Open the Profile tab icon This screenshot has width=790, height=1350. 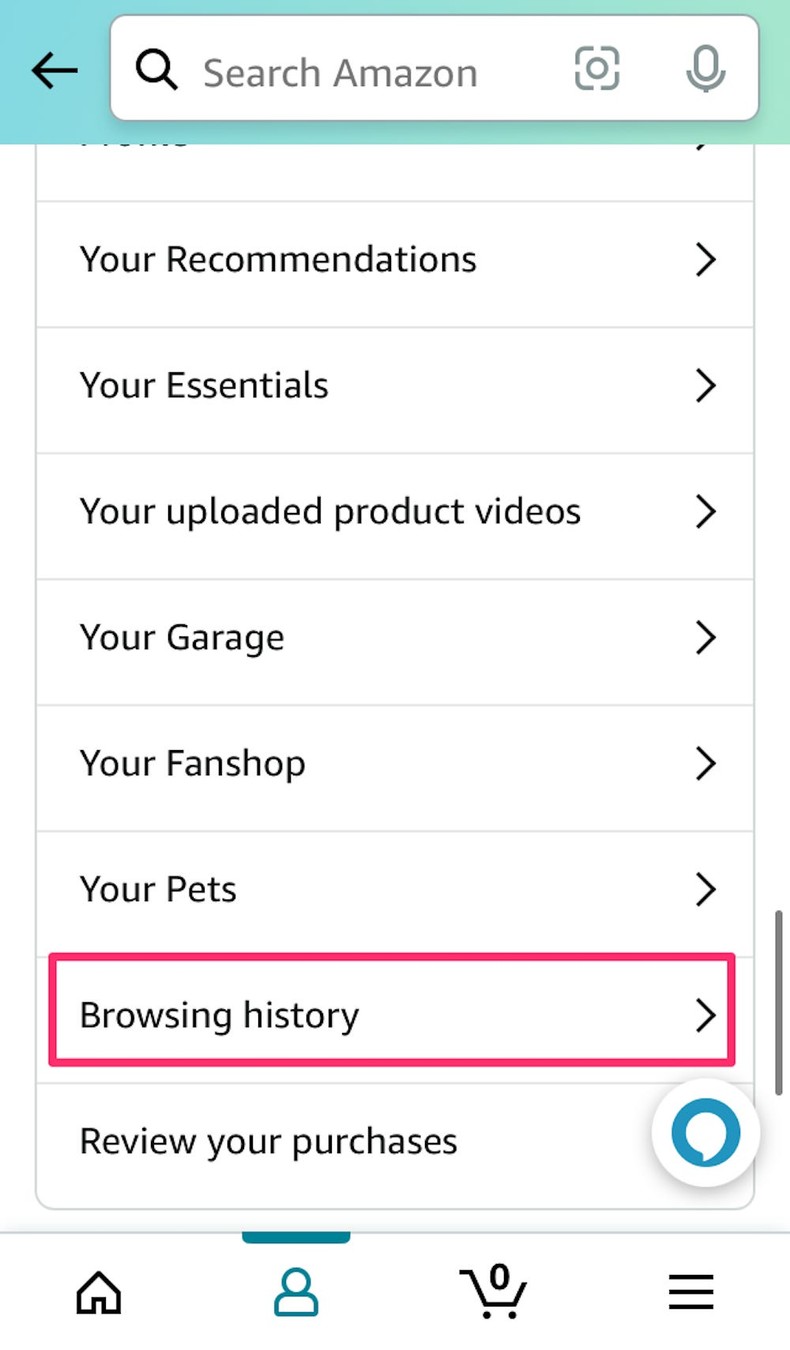[x=296, y=1292]
